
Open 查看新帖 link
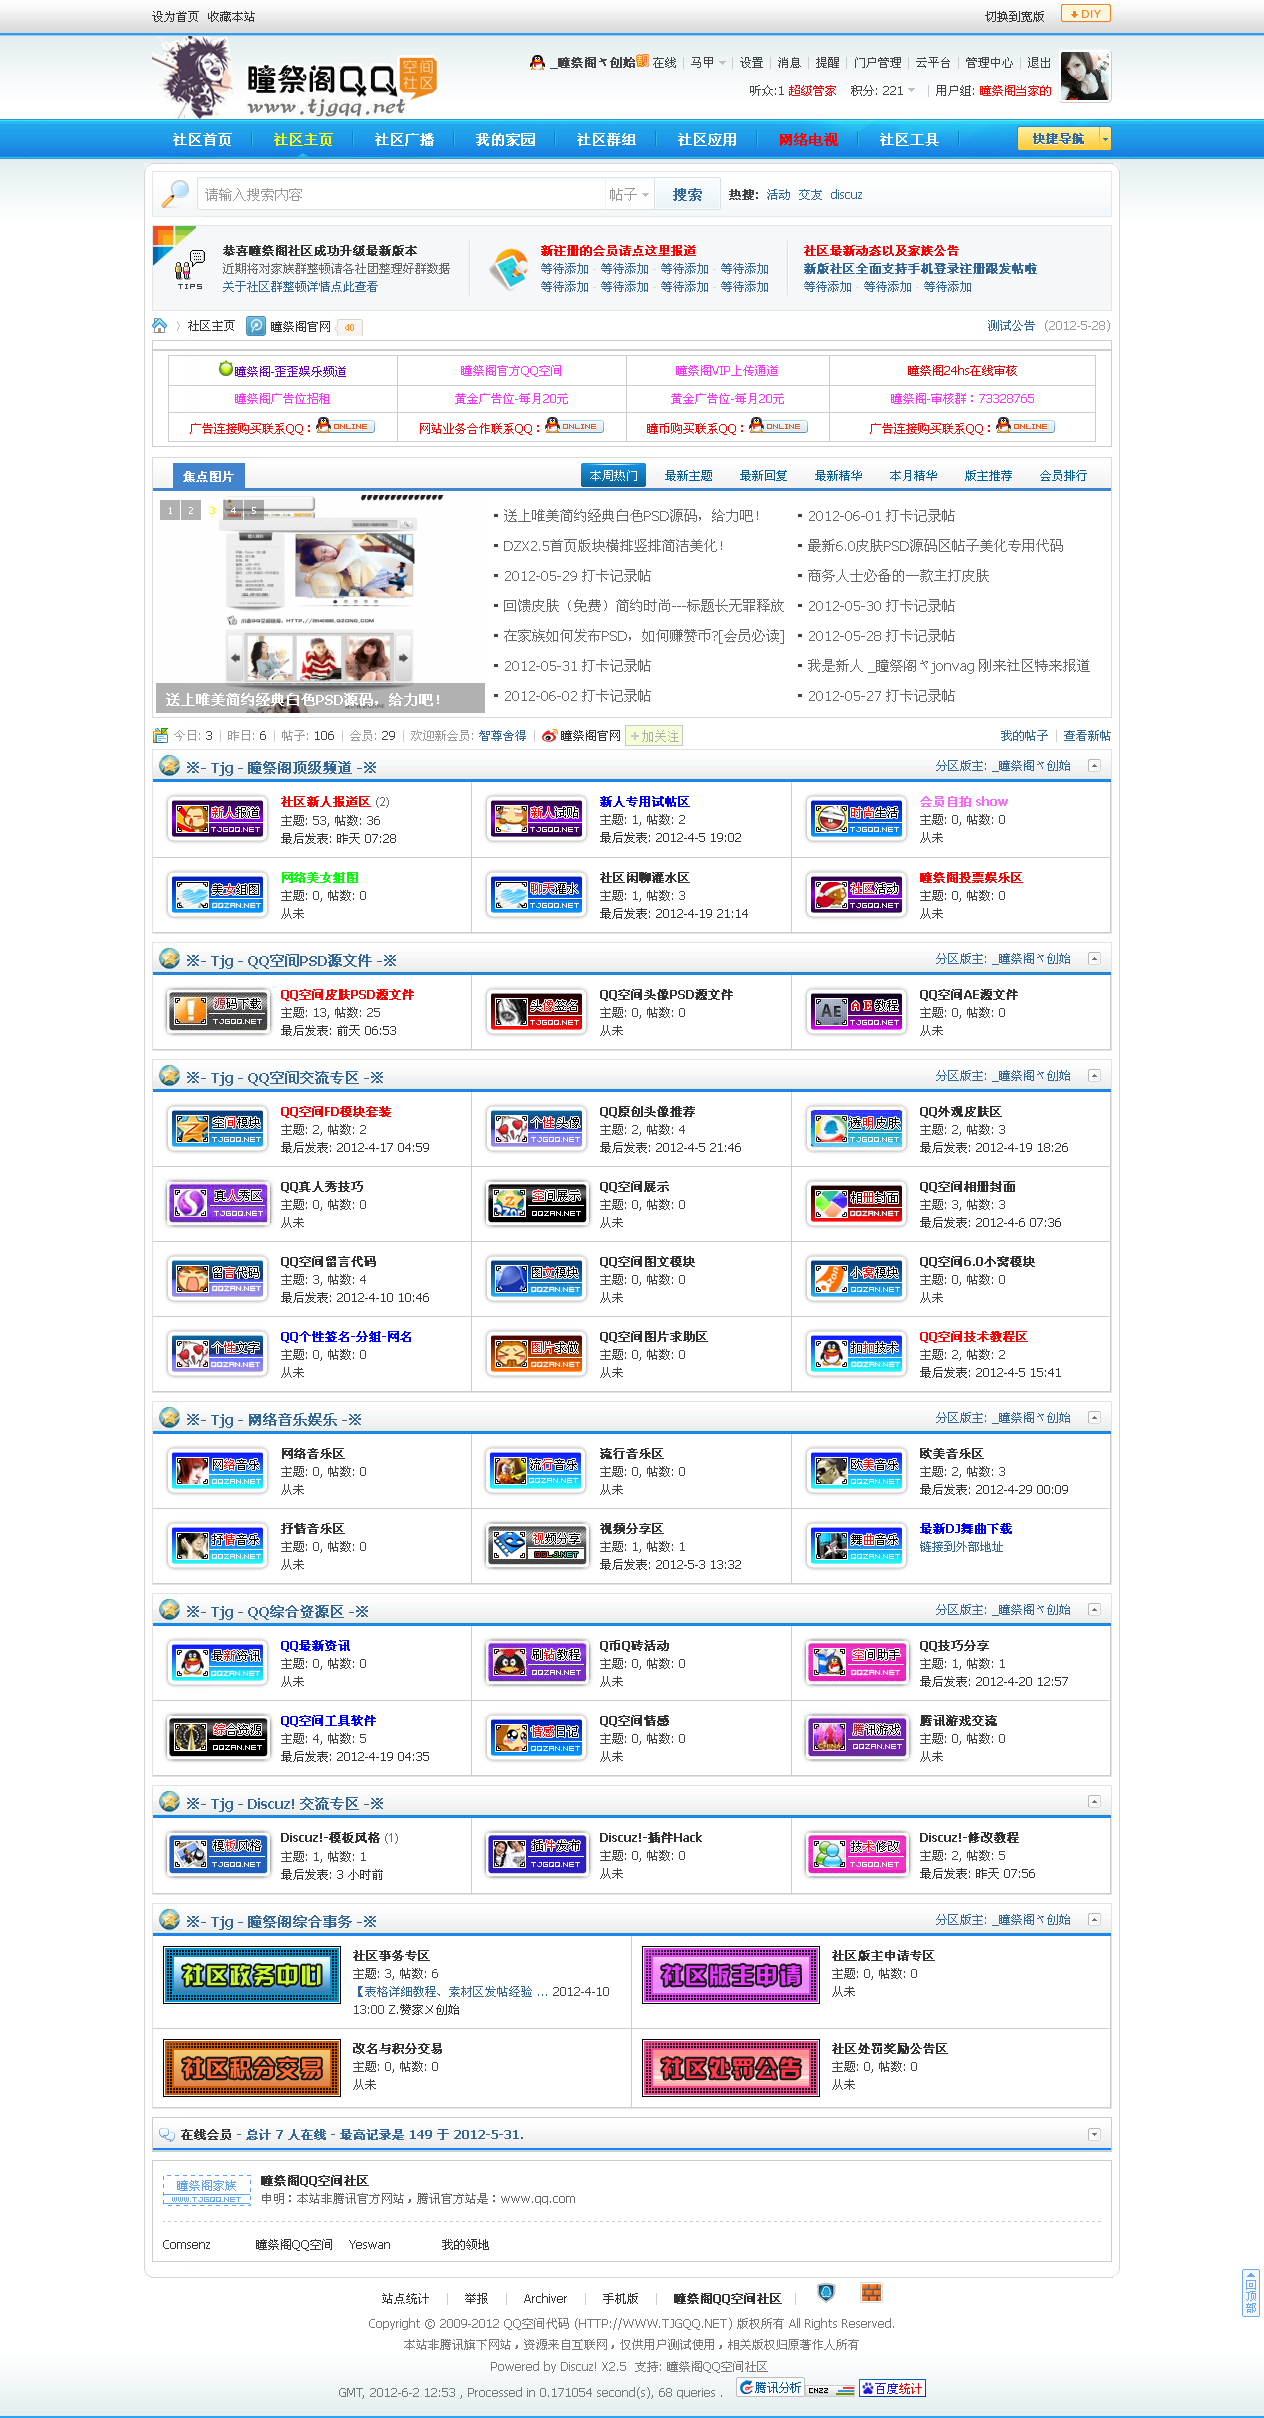(x=1086, y=736)
